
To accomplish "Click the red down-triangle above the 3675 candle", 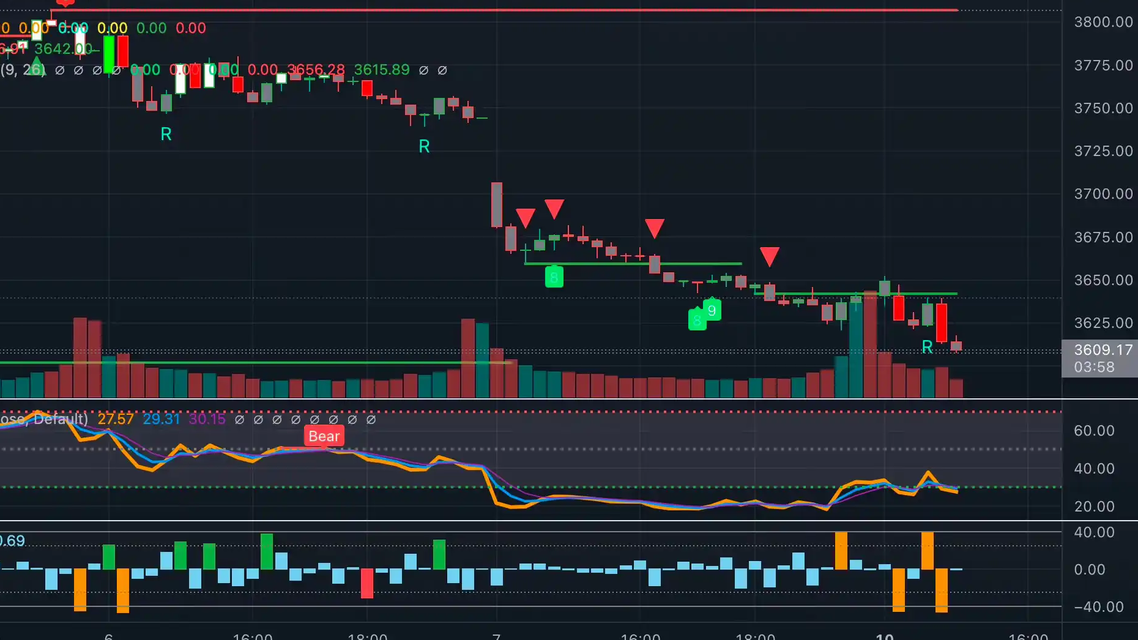I will coord(554,209).
